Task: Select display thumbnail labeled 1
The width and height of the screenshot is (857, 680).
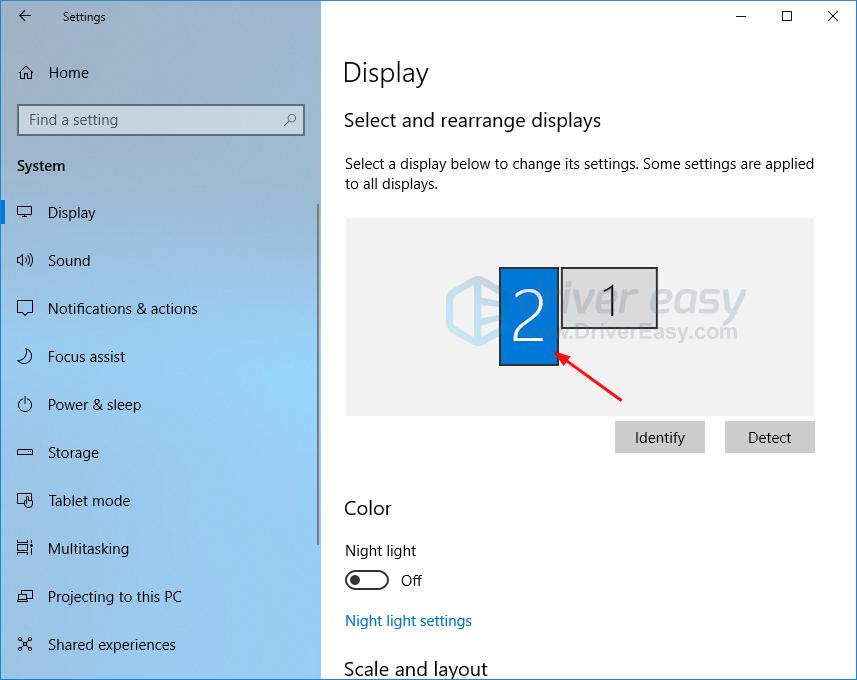Action: (x=610, y=298)
